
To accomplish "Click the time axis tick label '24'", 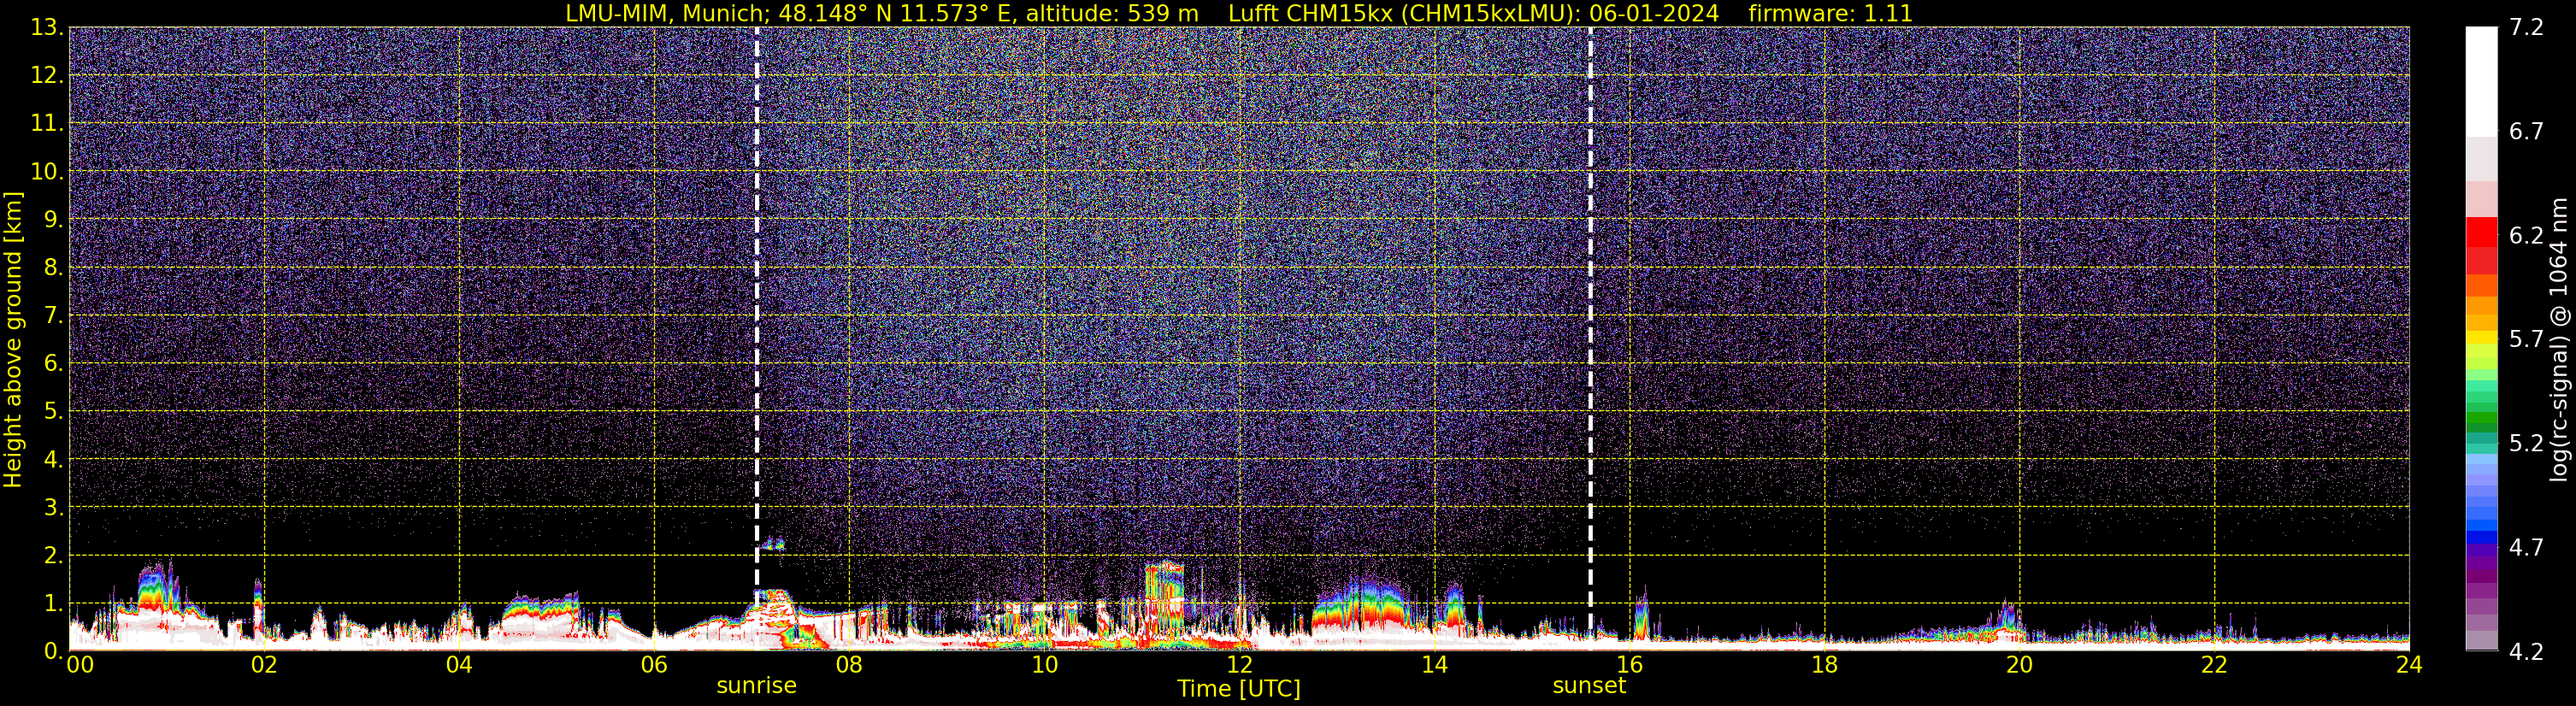I will pos(2409,665).
